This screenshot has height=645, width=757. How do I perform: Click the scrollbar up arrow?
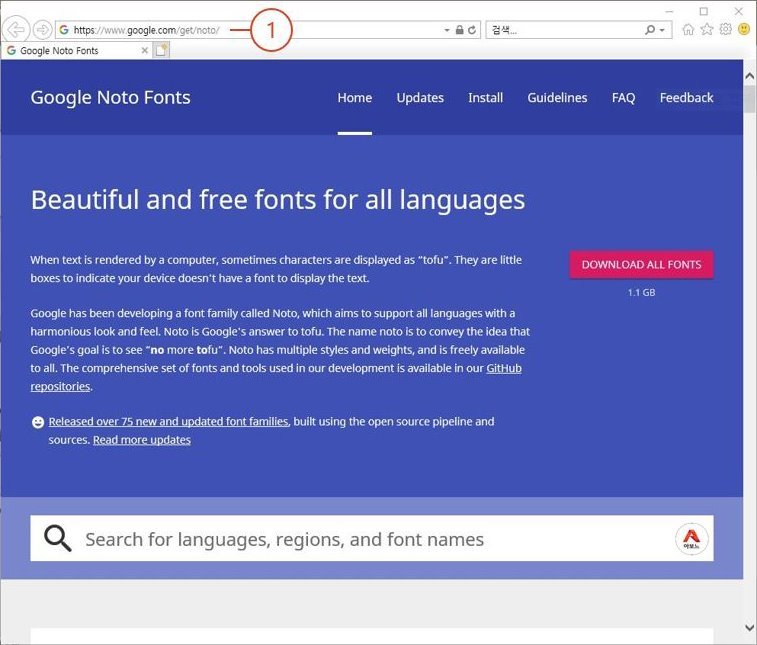tap(749, 76)
